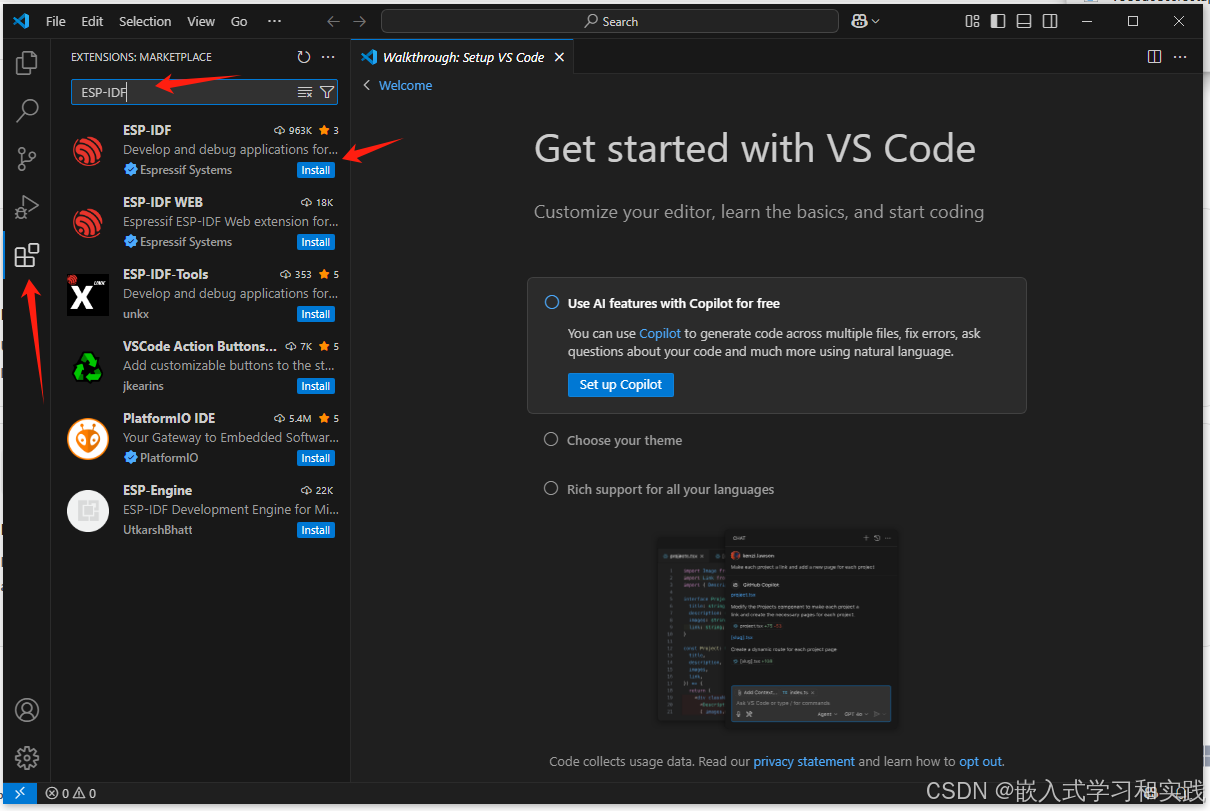
Task: Install the ESP-IDF-Tools extension
Action: coord(316,314)
